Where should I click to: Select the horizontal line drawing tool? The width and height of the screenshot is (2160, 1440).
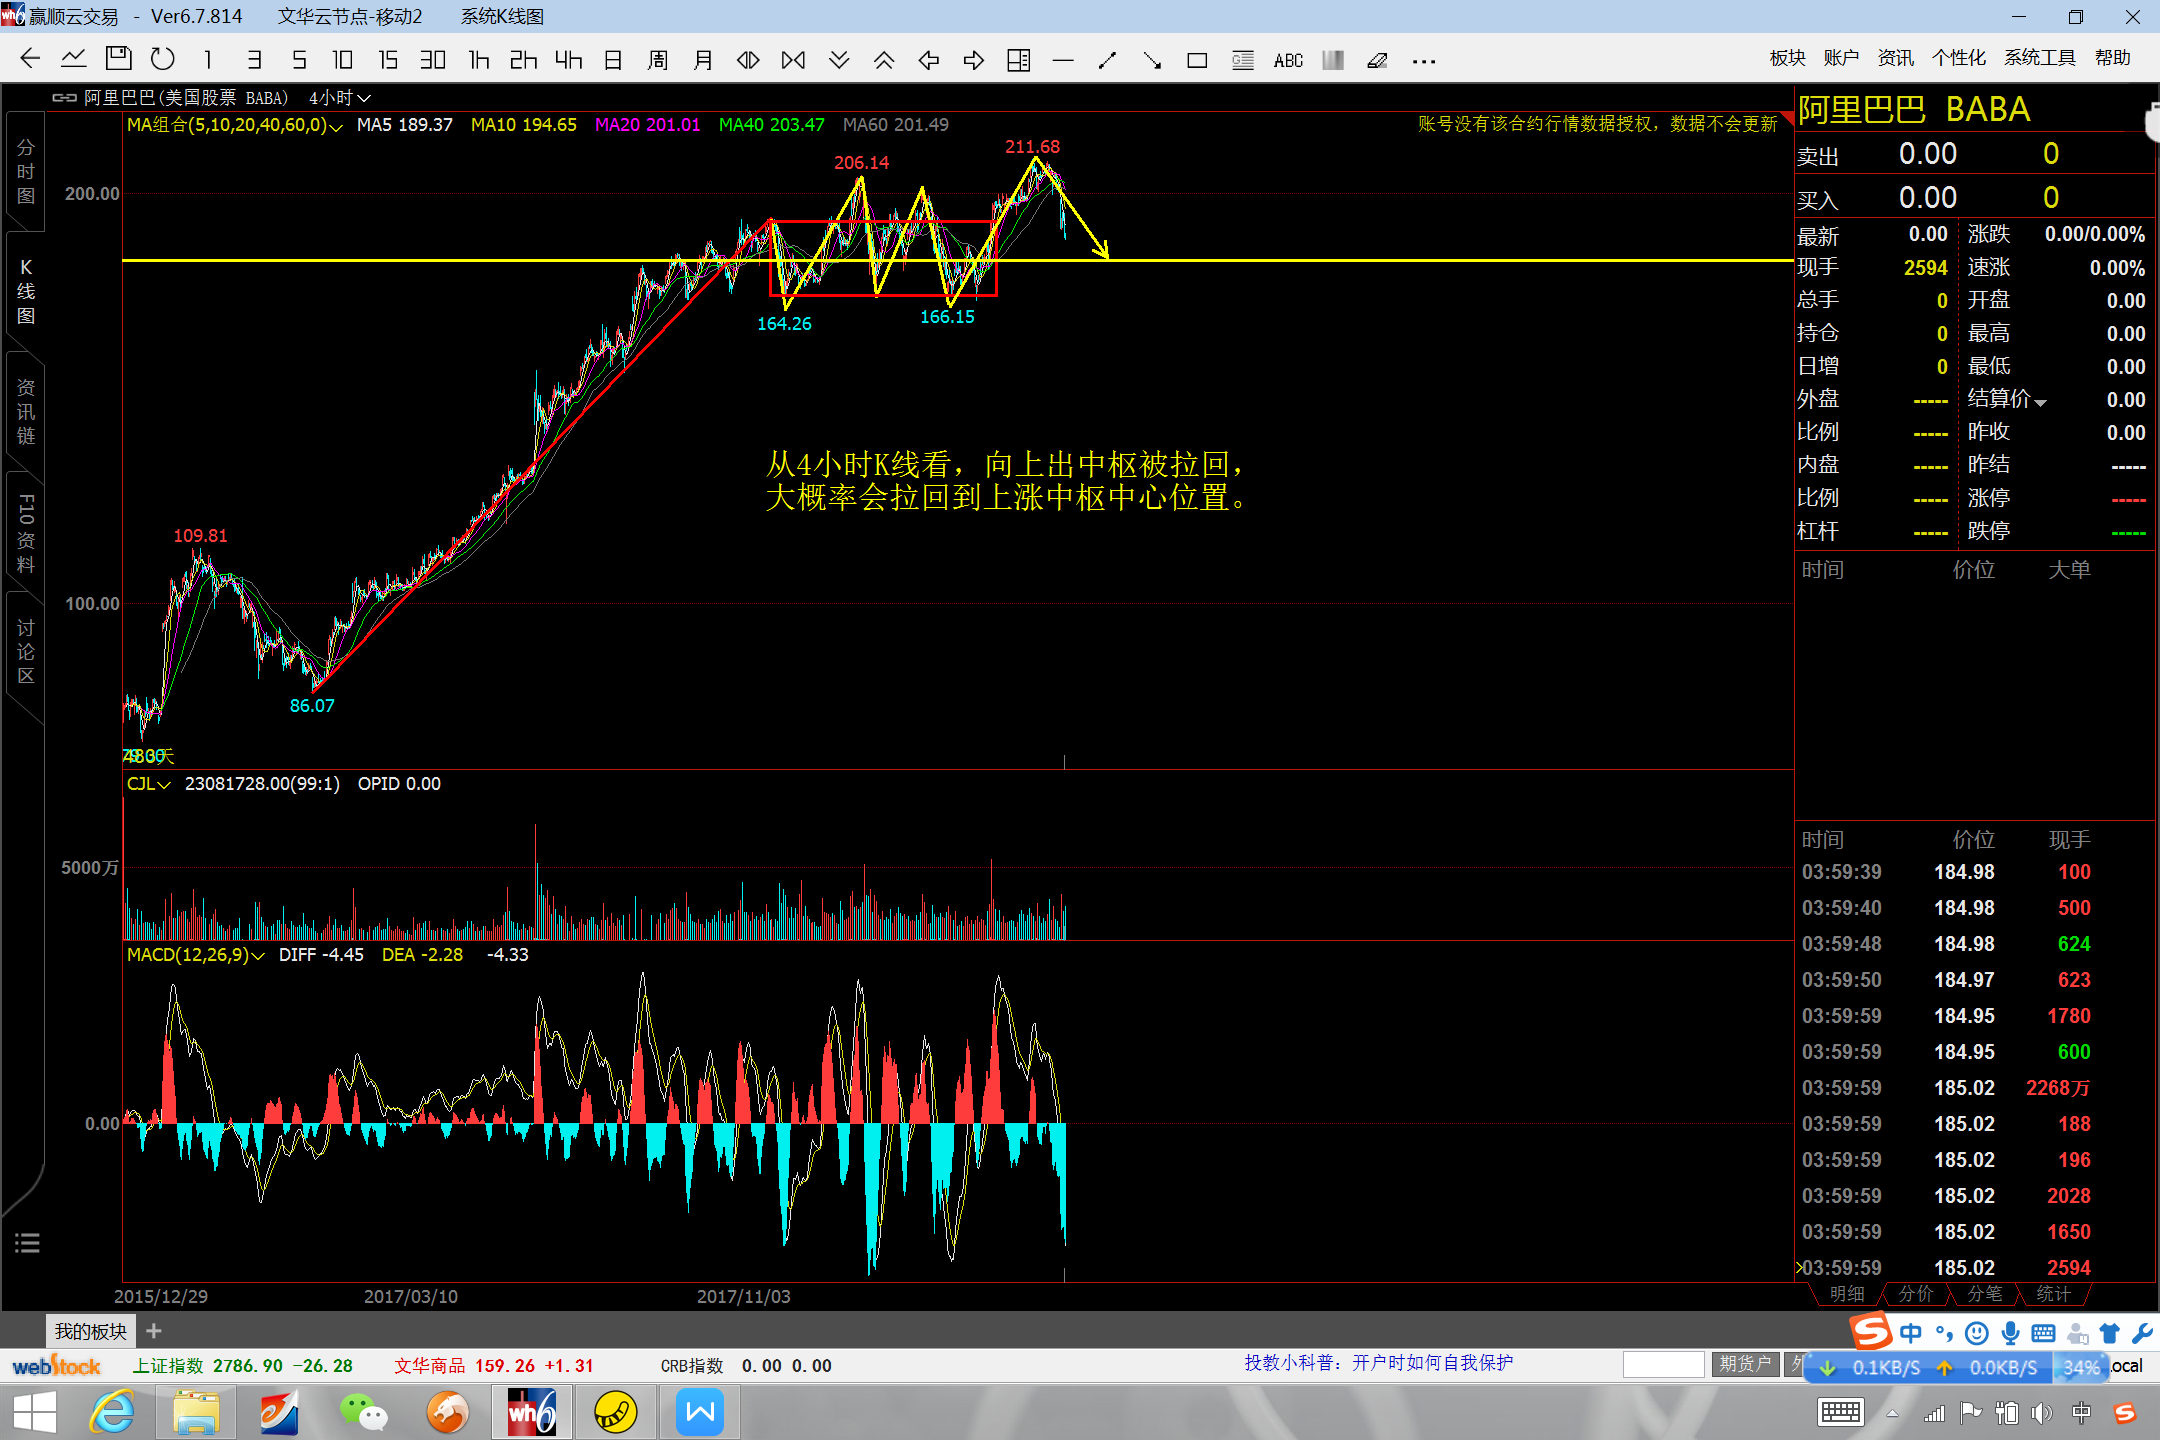pyautogui.click(x=1062, y=61)
